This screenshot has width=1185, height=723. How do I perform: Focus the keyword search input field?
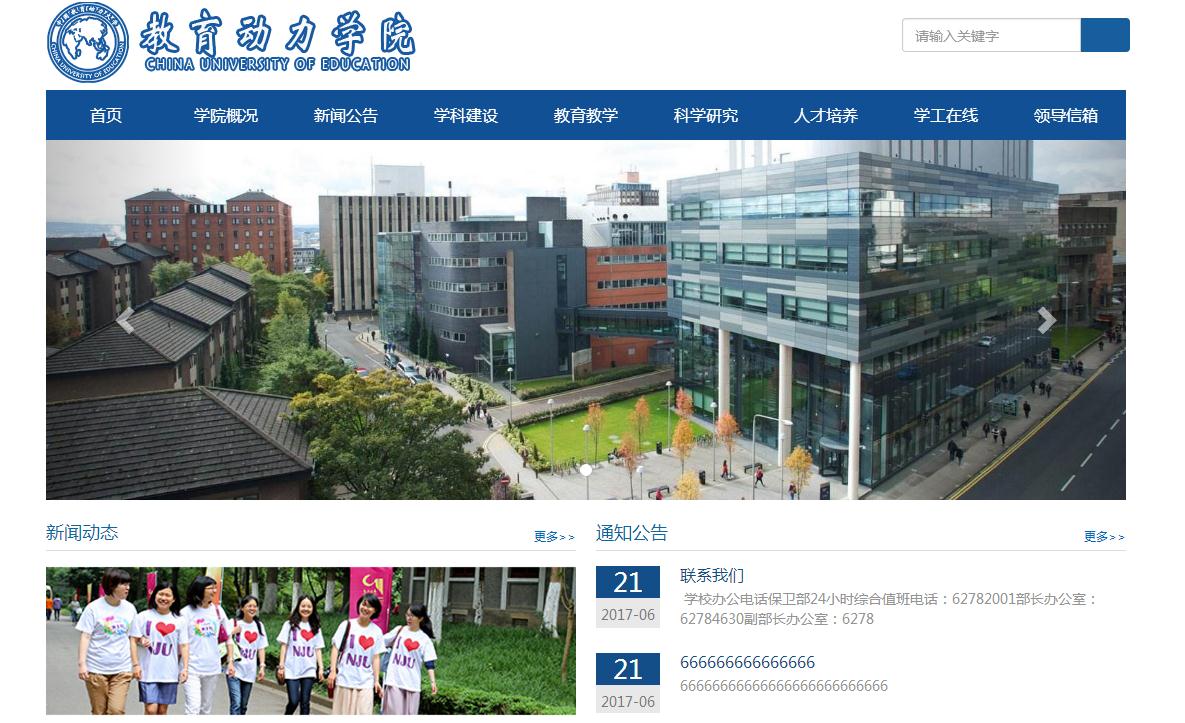[x=990, y=35]
